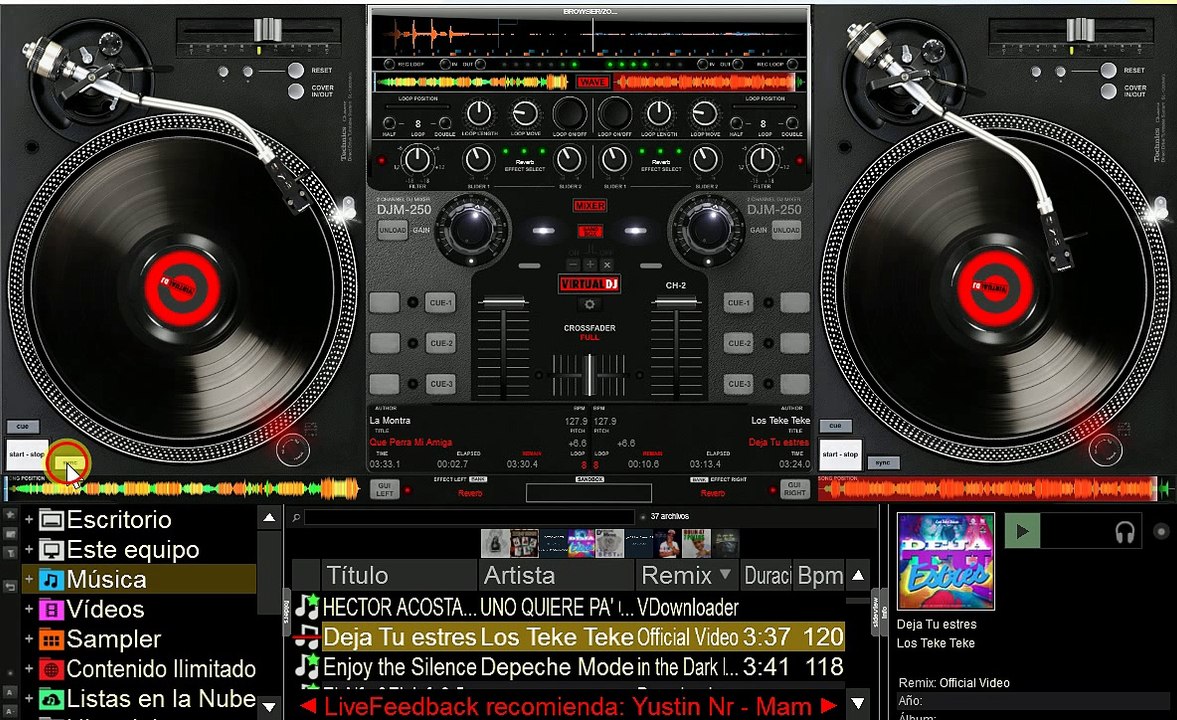Set loop OUT point on left deck

tap(481, 65)
